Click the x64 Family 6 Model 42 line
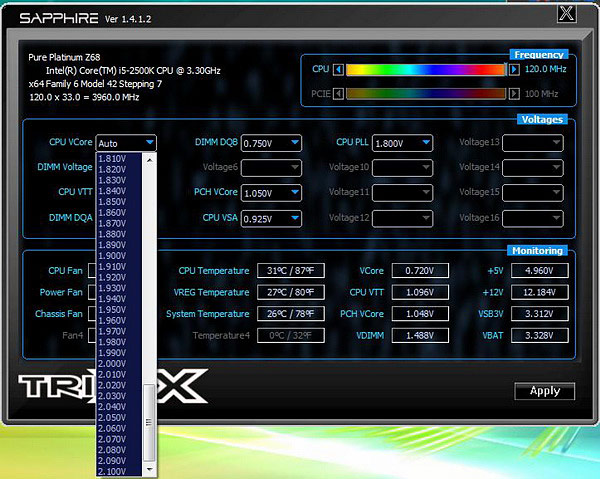The image size is (600, 479). point(95,84)
